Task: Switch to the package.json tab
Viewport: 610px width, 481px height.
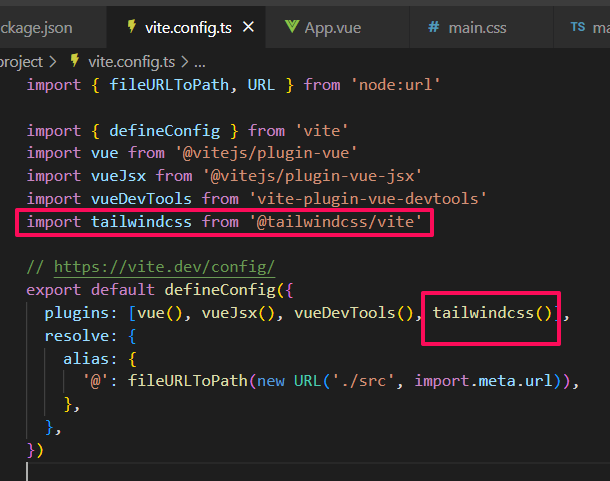Action: (38, 26)
